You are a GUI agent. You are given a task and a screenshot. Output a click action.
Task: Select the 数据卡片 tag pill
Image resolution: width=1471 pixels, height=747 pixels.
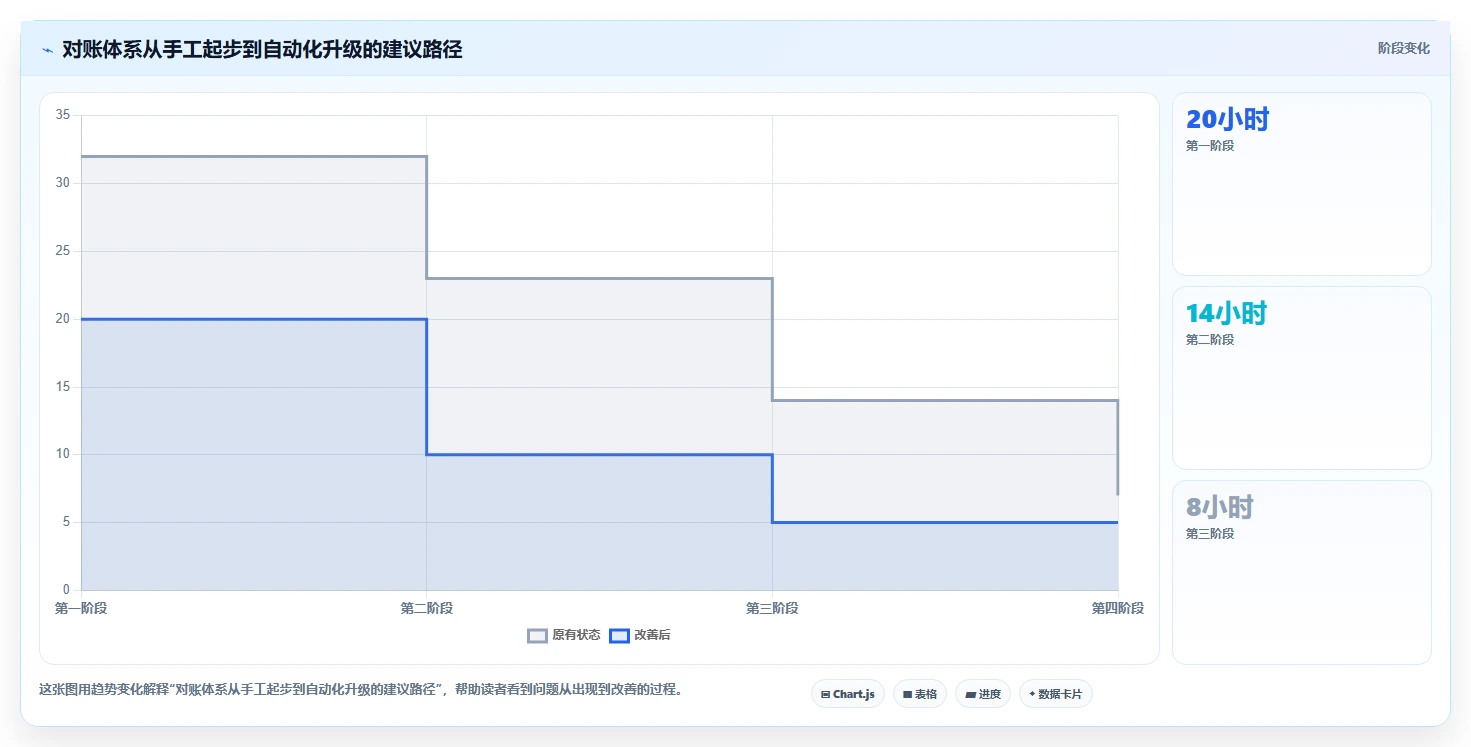tap(1055, 694)
